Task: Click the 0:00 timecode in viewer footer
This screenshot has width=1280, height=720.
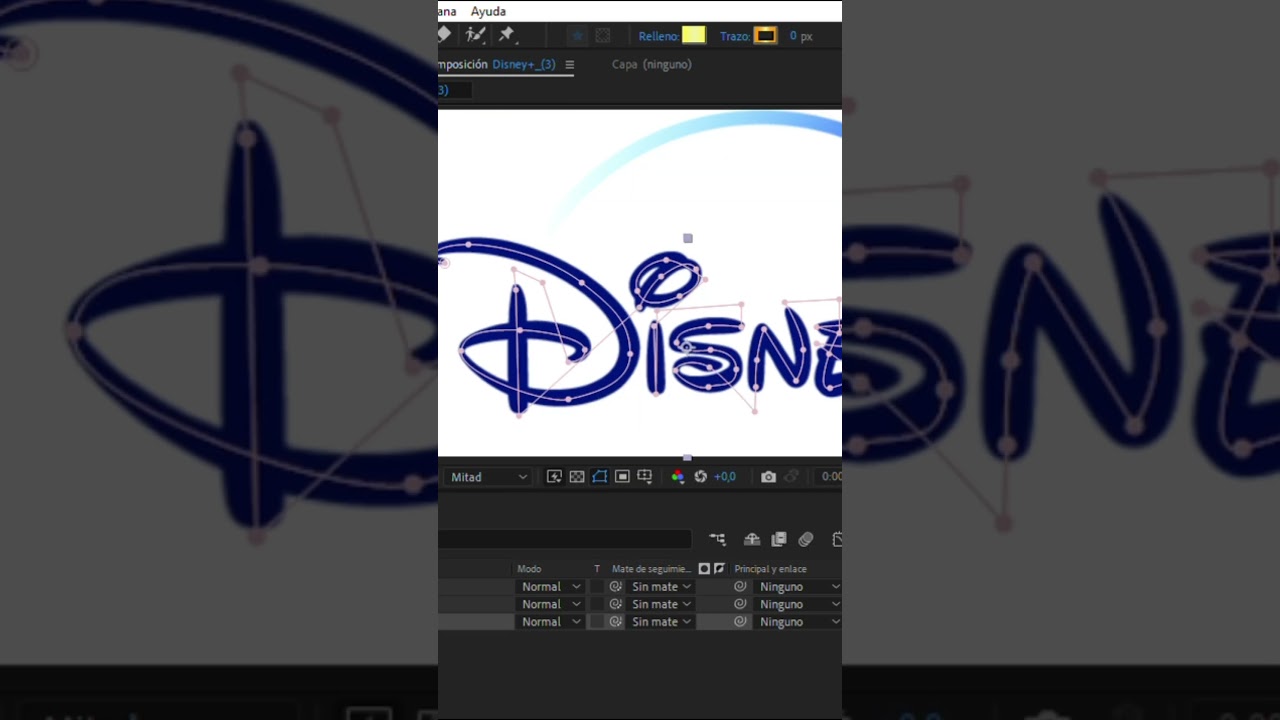Action: [831, 477]
